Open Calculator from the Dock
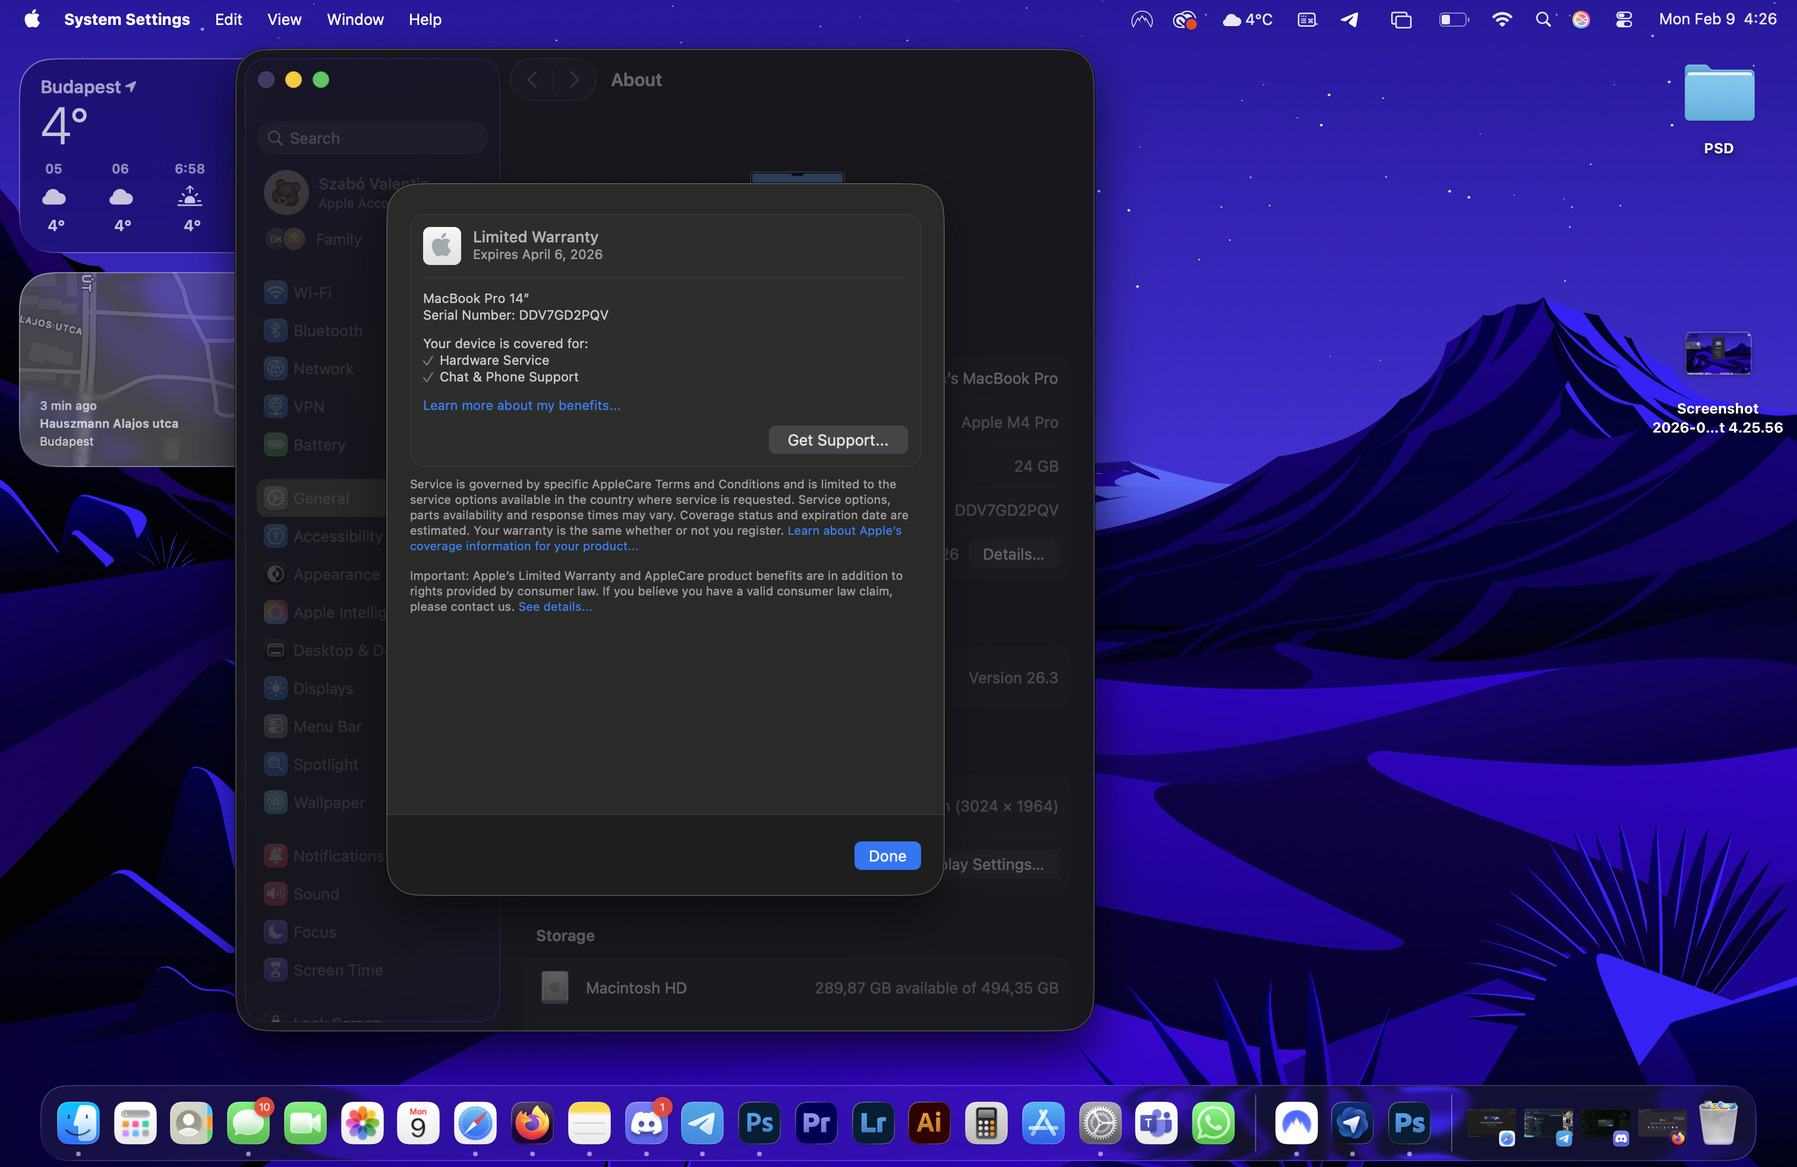1797x1167 pixels. click(986, 1123)
